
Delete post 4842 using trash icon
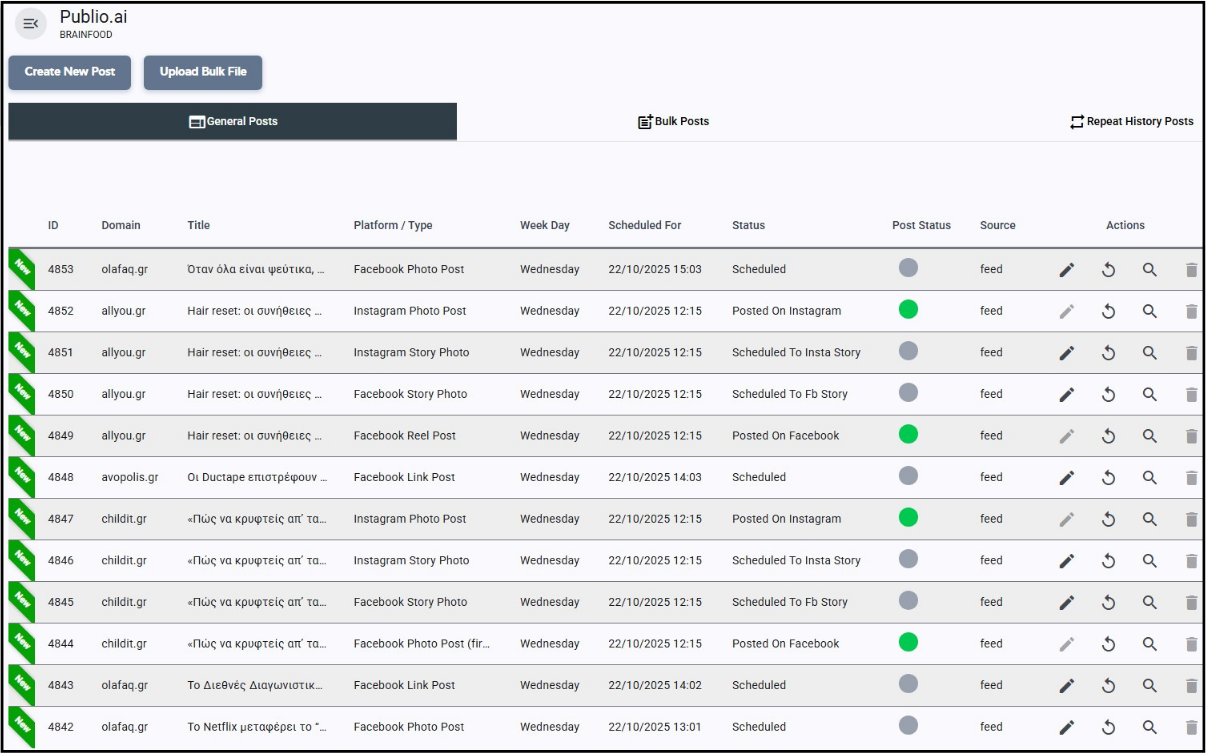[x=1191, y=728]
